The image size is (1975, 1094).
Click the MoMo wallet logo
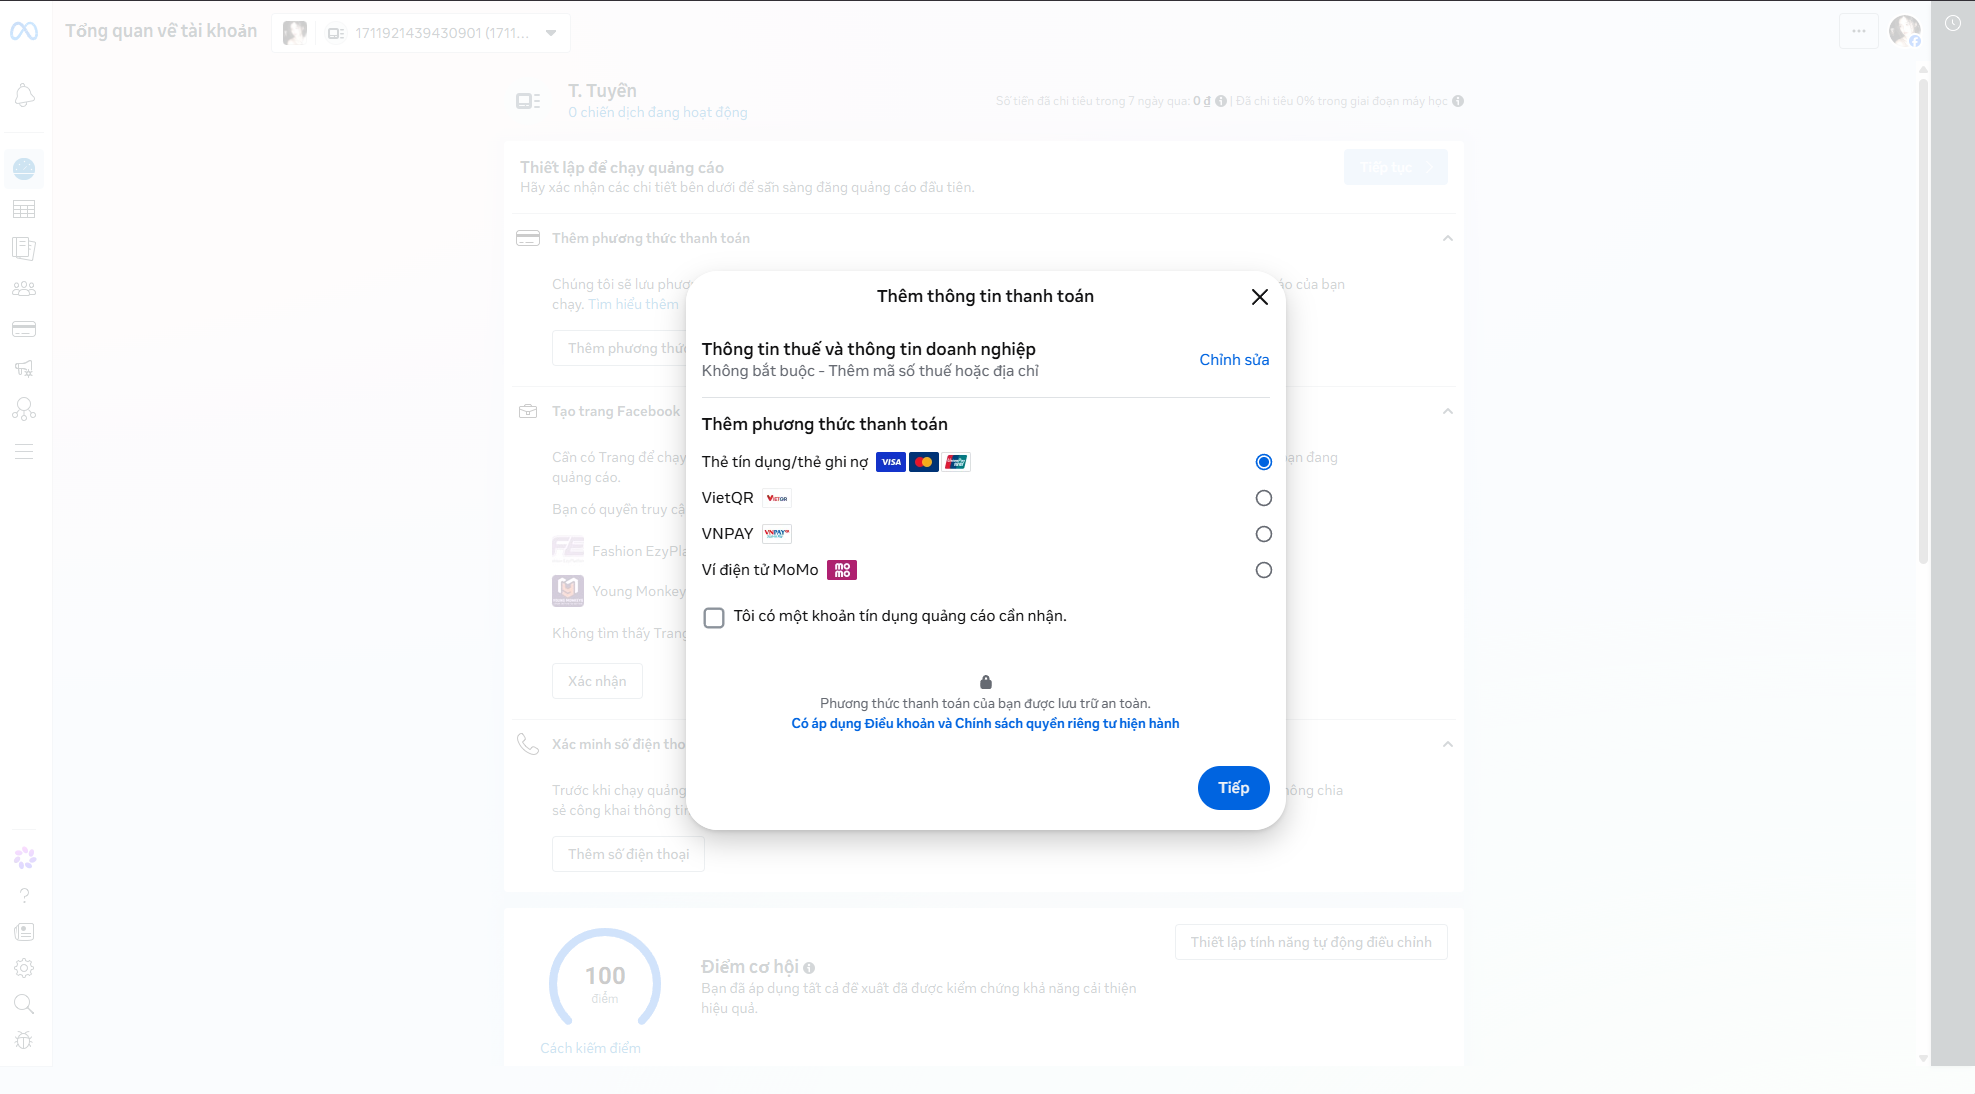(842, 570)
